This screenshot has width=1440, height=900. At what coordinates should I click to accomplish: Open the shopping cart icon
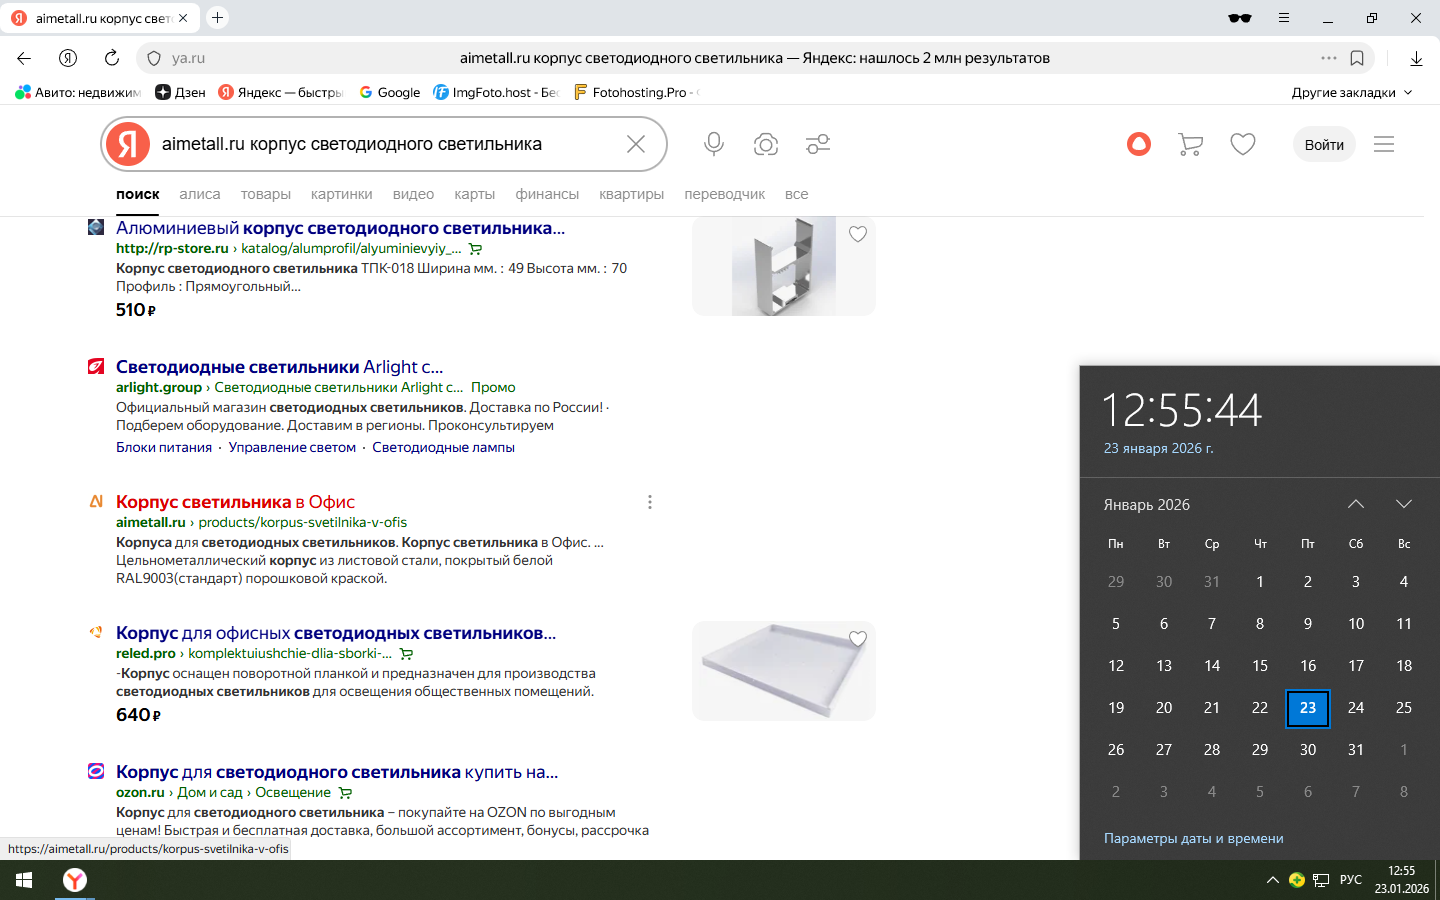[1190, 144]
